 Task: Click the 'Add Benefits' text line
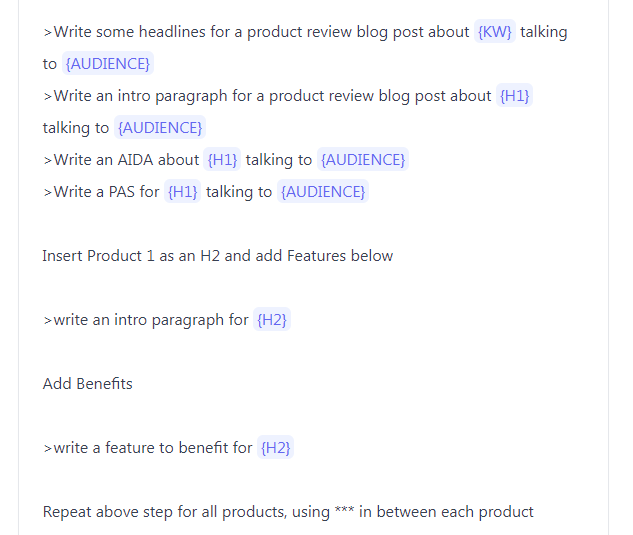[x=88, y=384]
